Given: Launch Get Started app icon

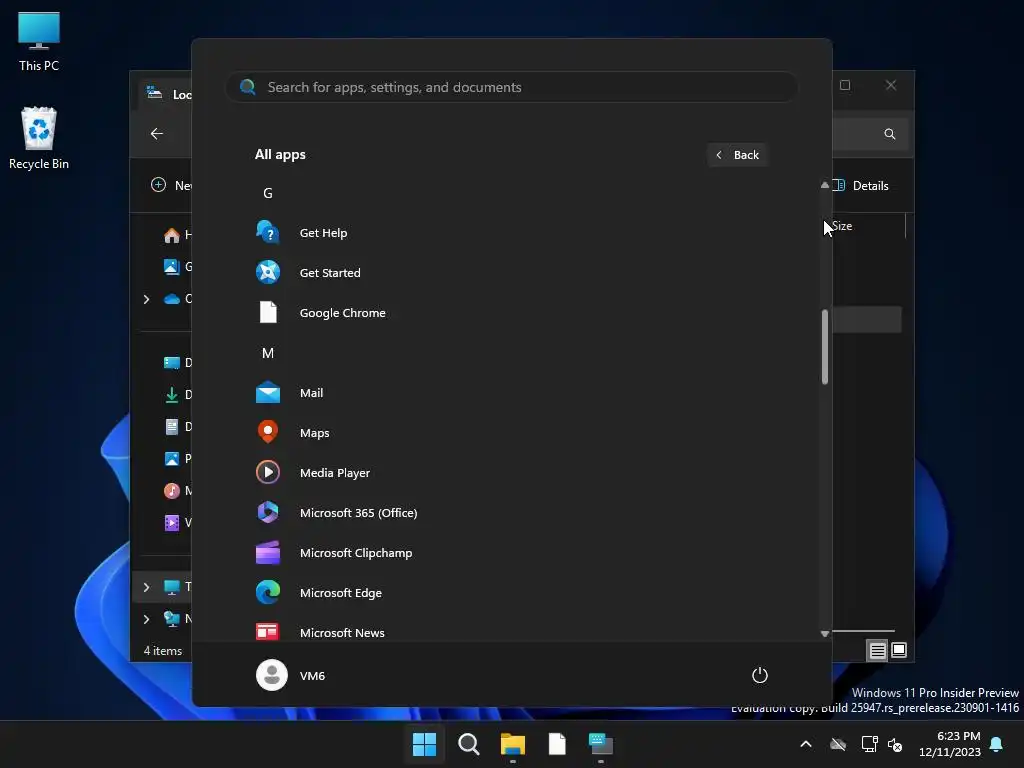Looking at the screenshot, I should [x=268, y=272].
